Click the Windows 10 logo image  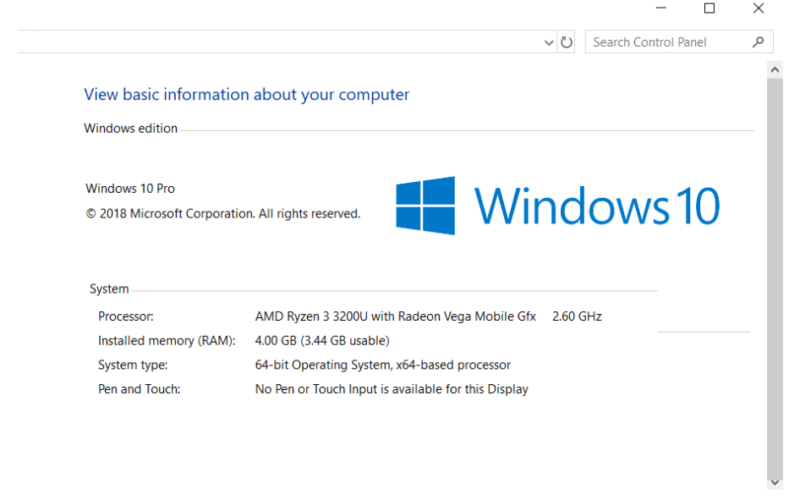point(558,206)
